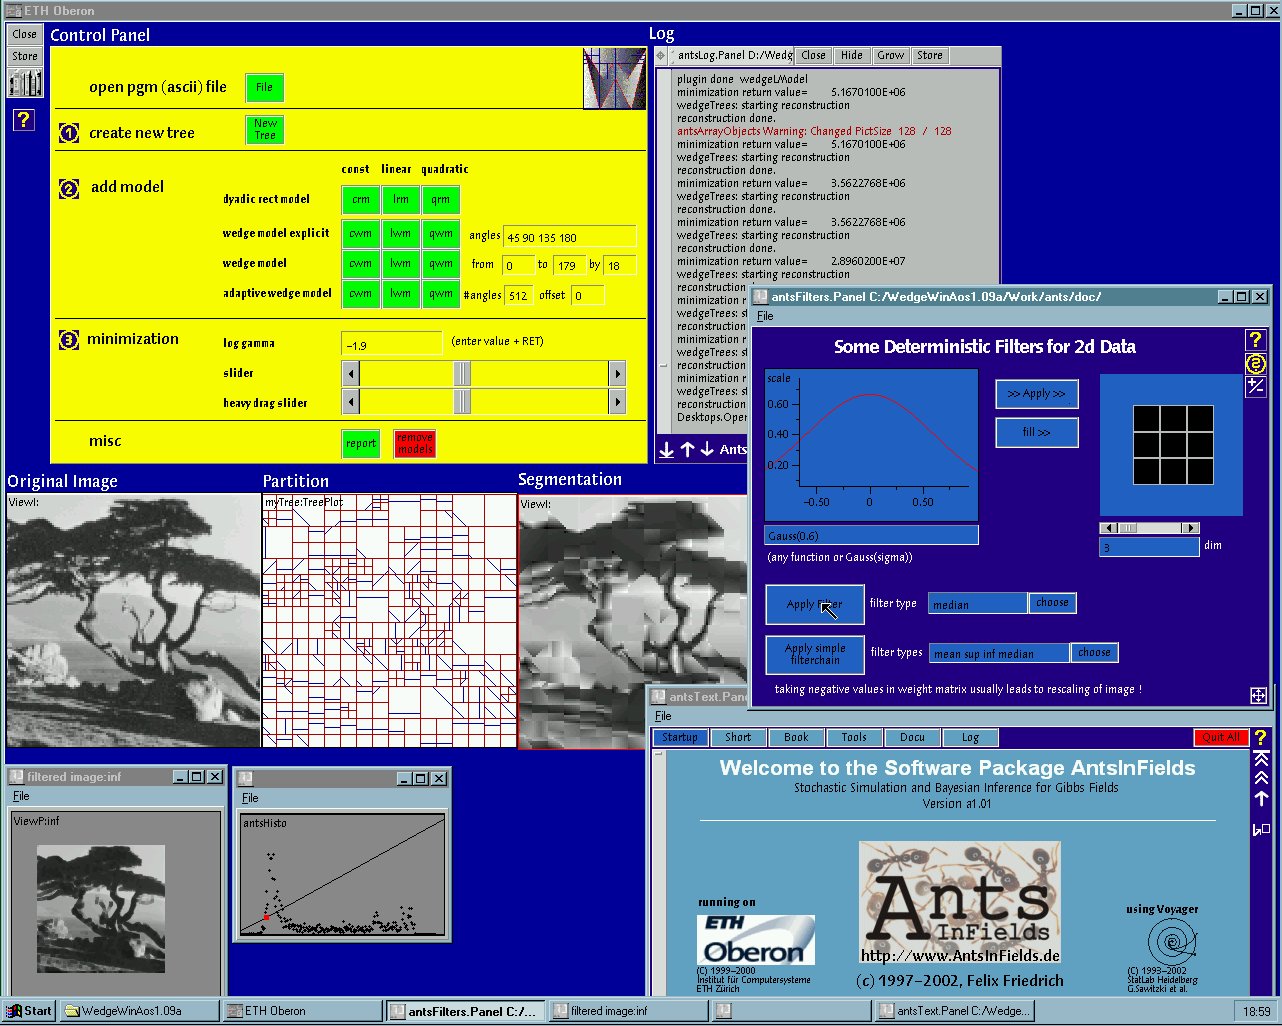Click the fill >> button
The image size is (1282, 1026).
pos(1037,432)
